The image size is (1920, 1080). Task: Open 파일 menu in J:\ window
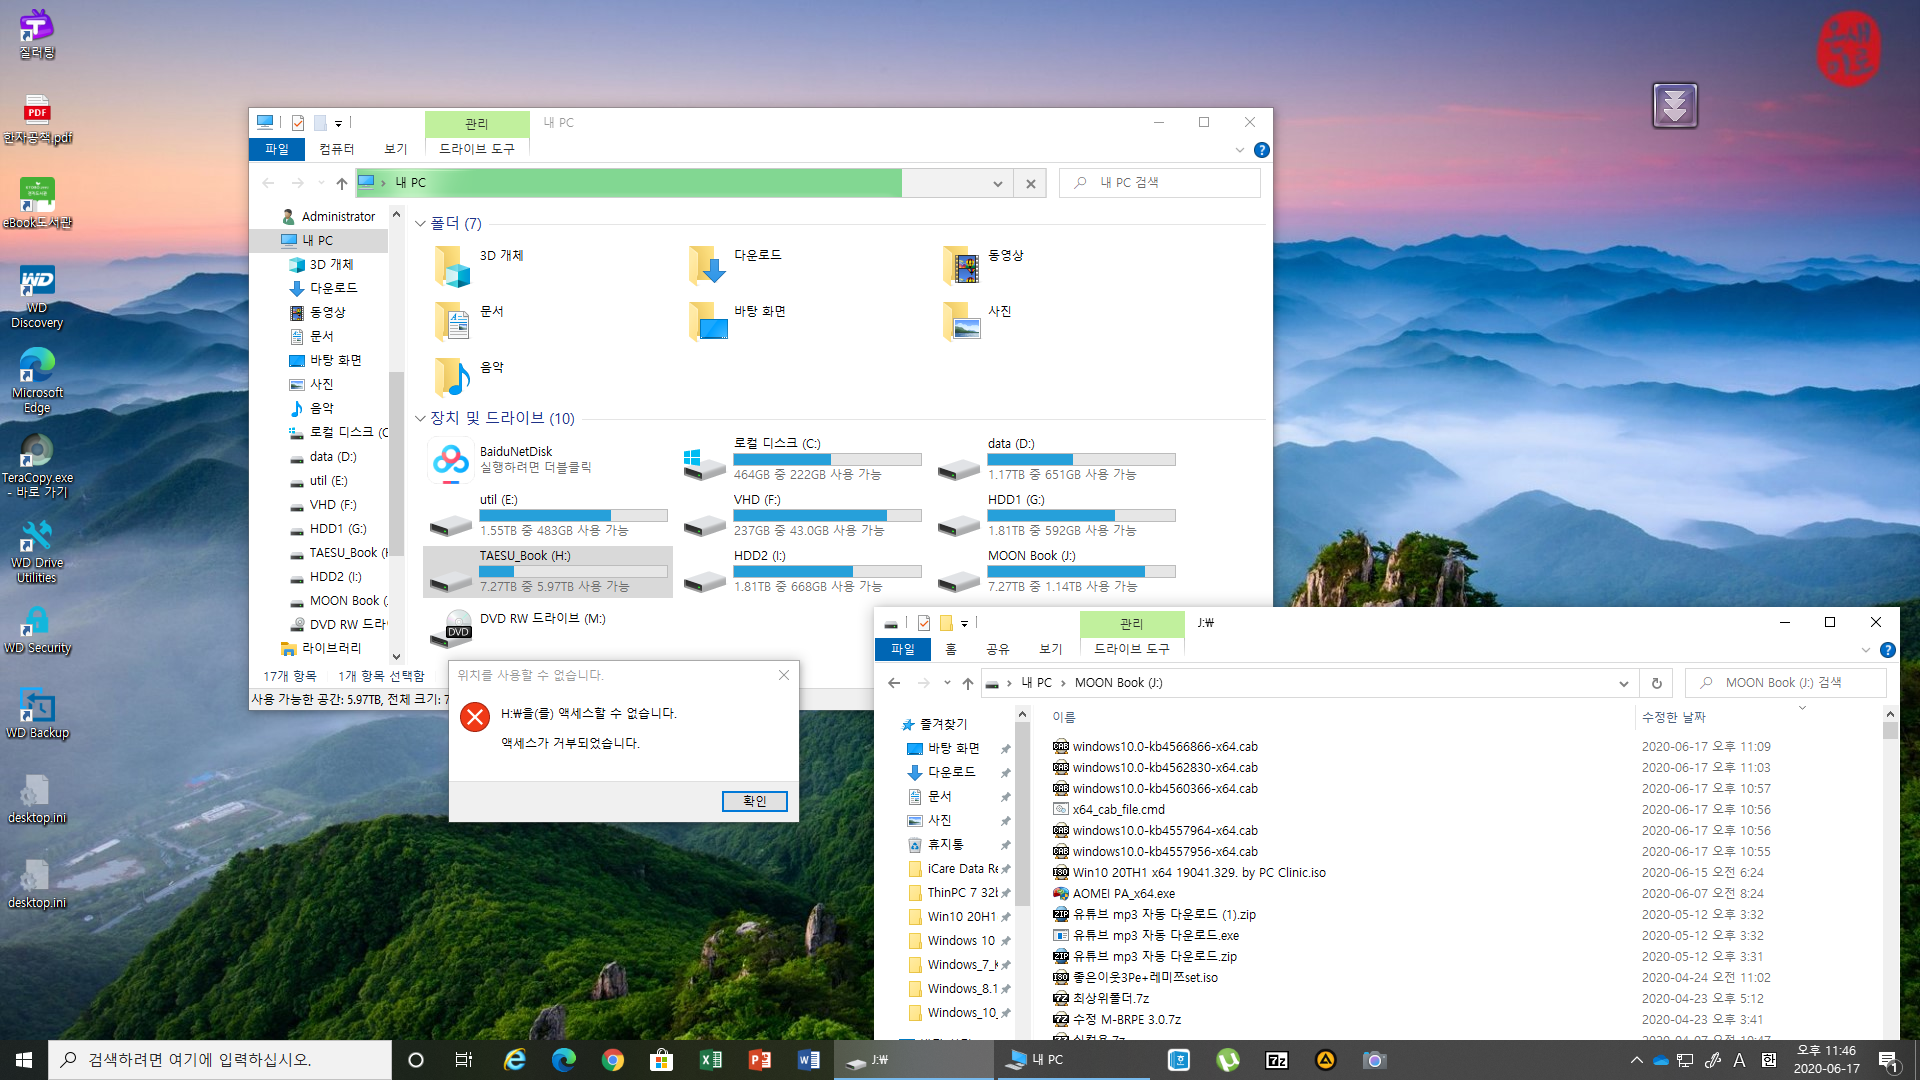[x=903, y=649]
